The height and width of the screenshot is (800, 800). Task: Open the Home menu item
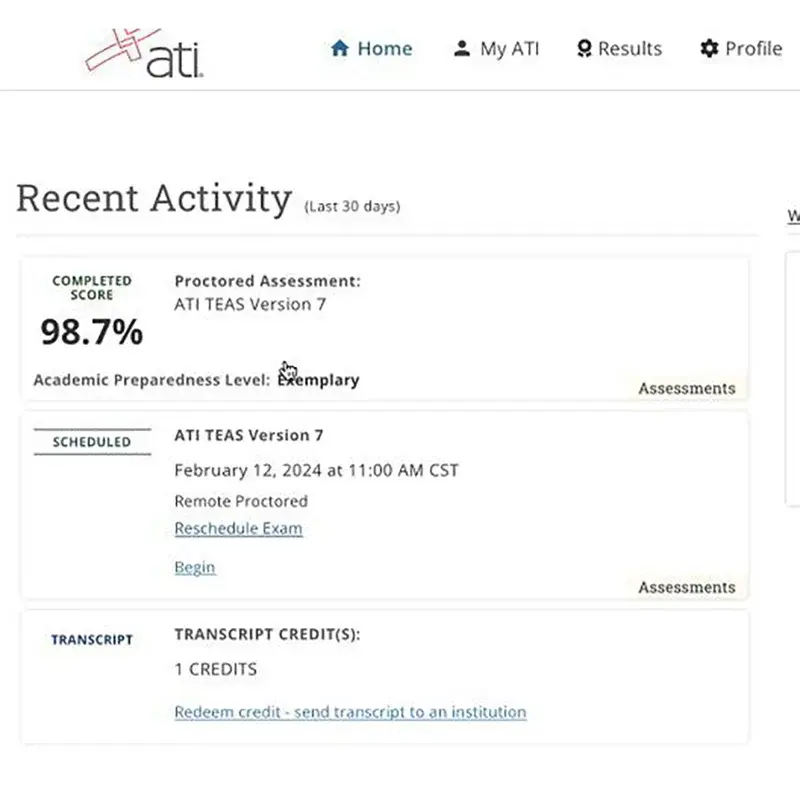point(384,48)
